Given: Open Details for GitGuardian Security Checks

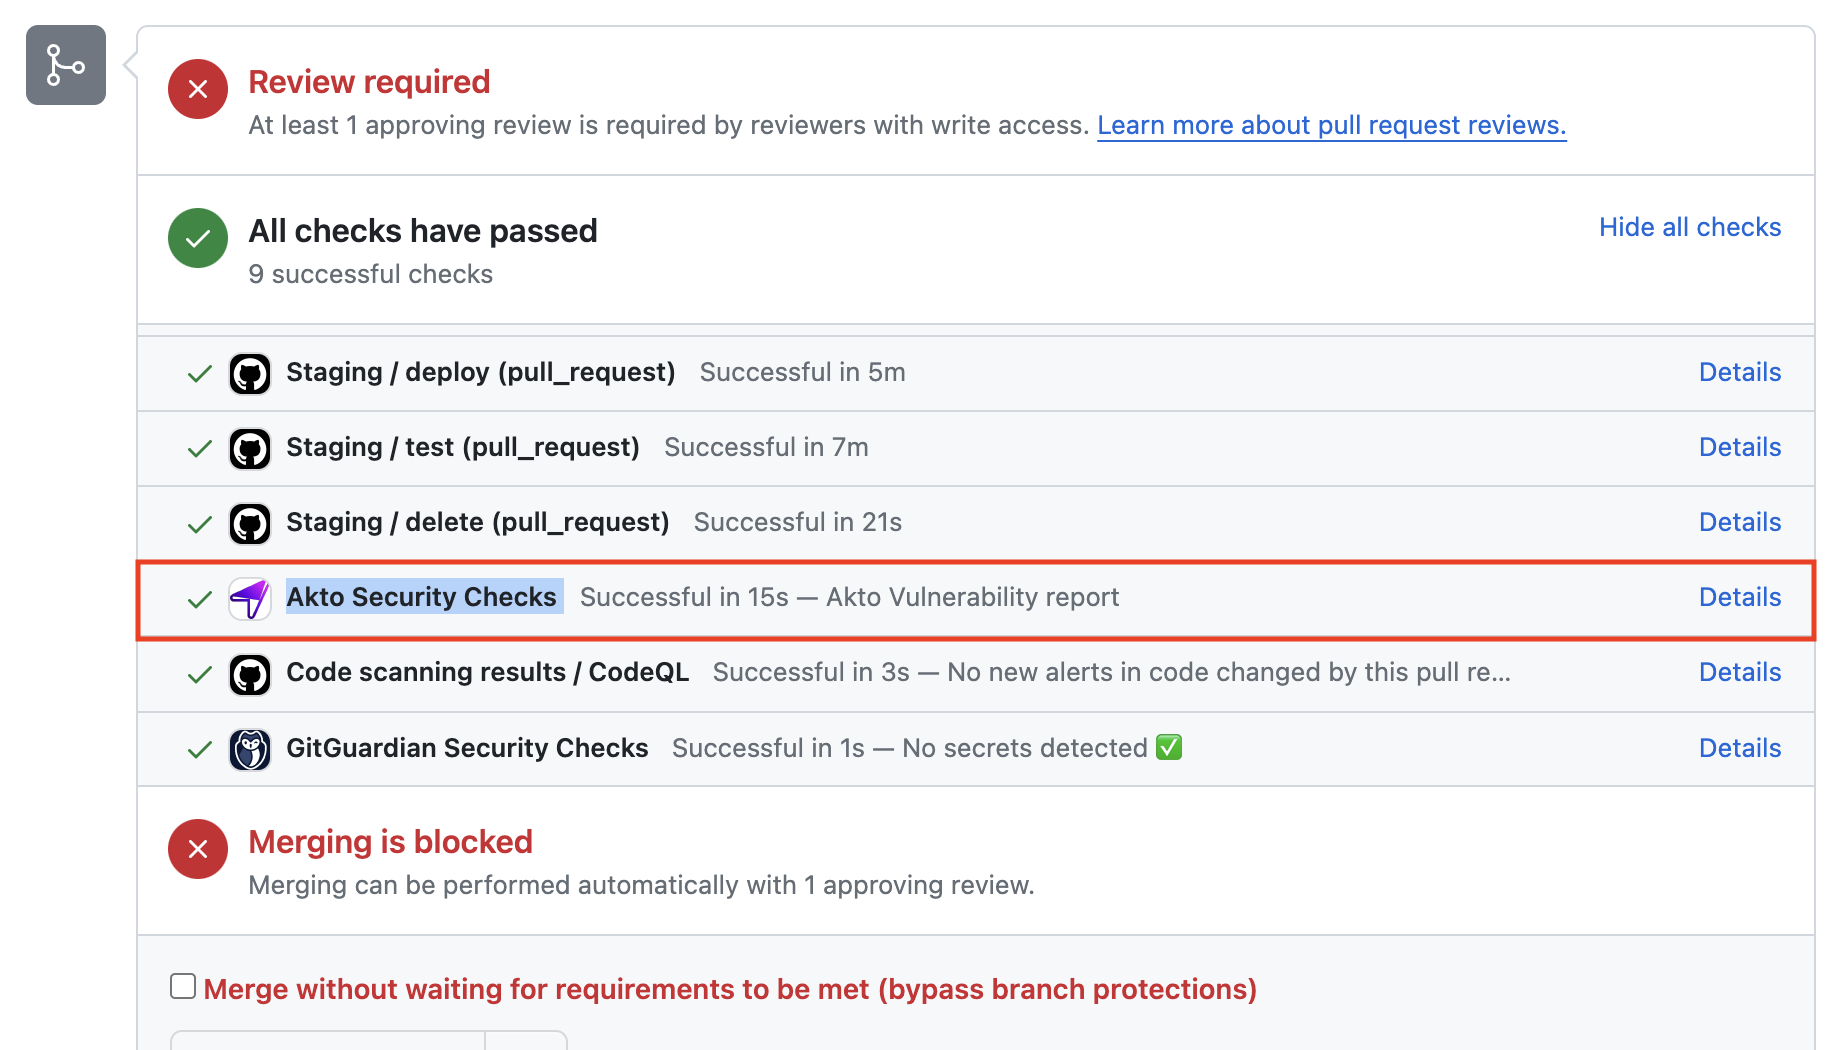Looking at the screenshot, I should [1739, 748].
